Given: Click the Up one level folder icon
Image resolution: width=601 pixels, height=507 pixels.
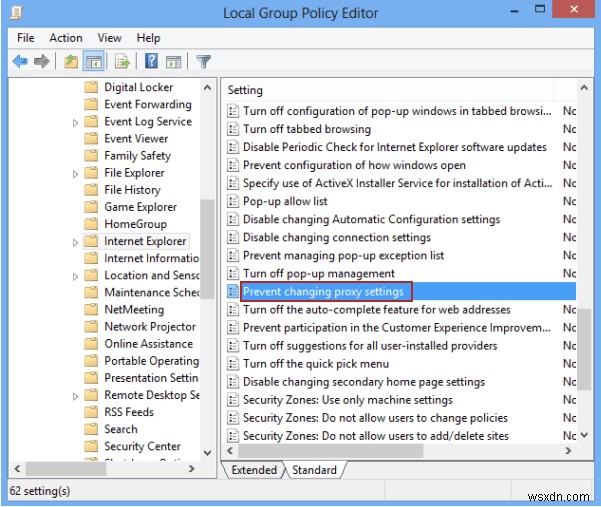Looking at the screenshot, I should [71, 61].
